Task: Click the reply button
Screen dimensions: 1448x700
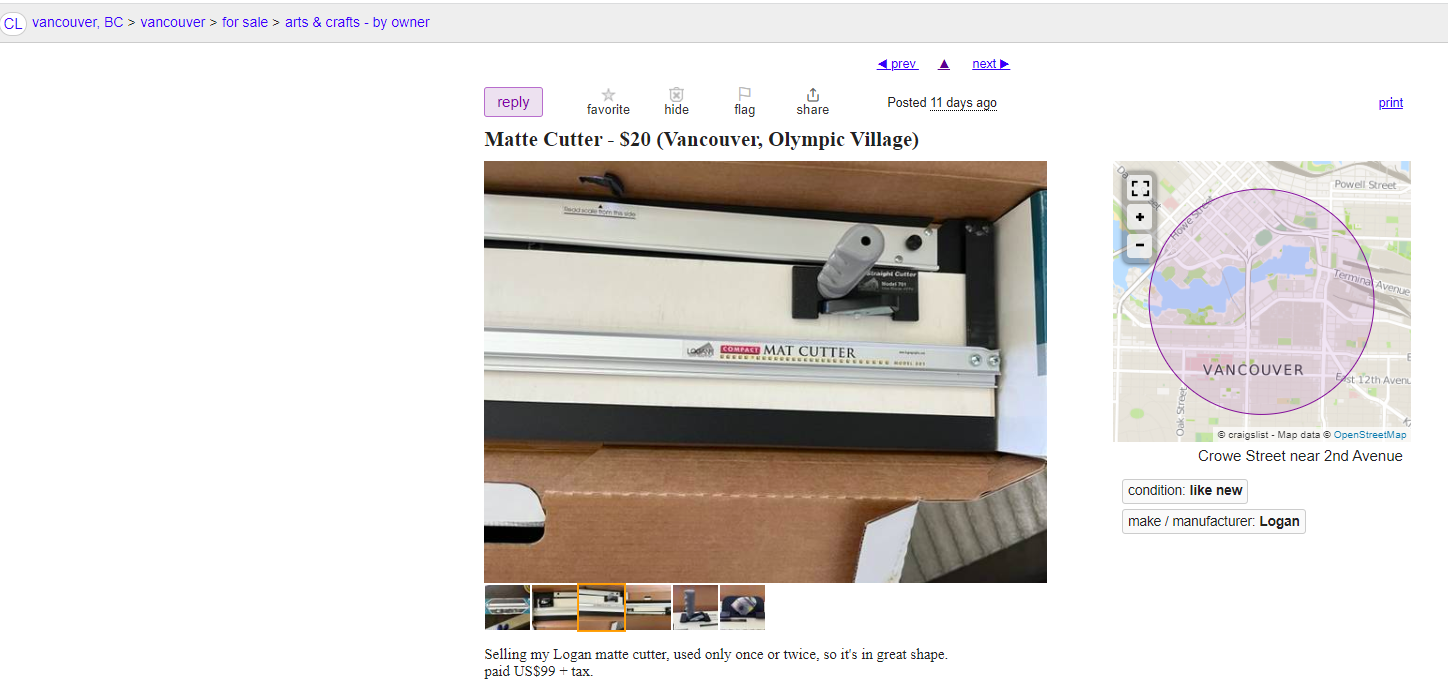Action: (x=513, y=102)
